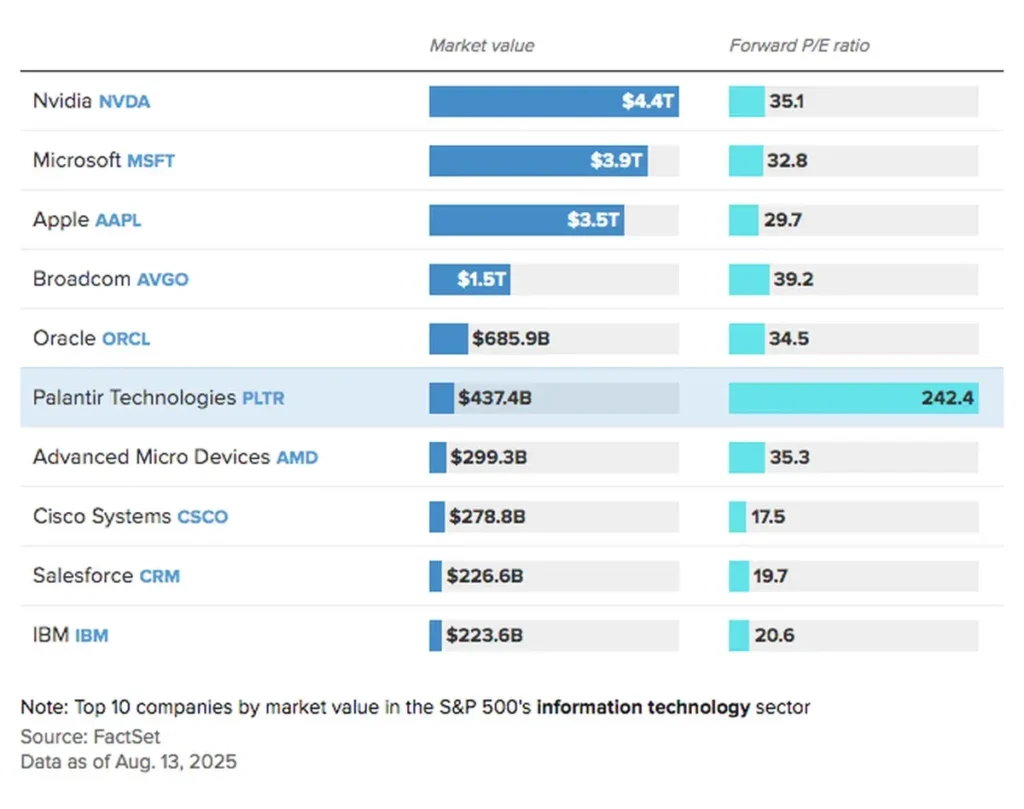Click the CRM ticker link
Image resolution: width=1024 pixels, height=809 pixels.
[160, 576]
